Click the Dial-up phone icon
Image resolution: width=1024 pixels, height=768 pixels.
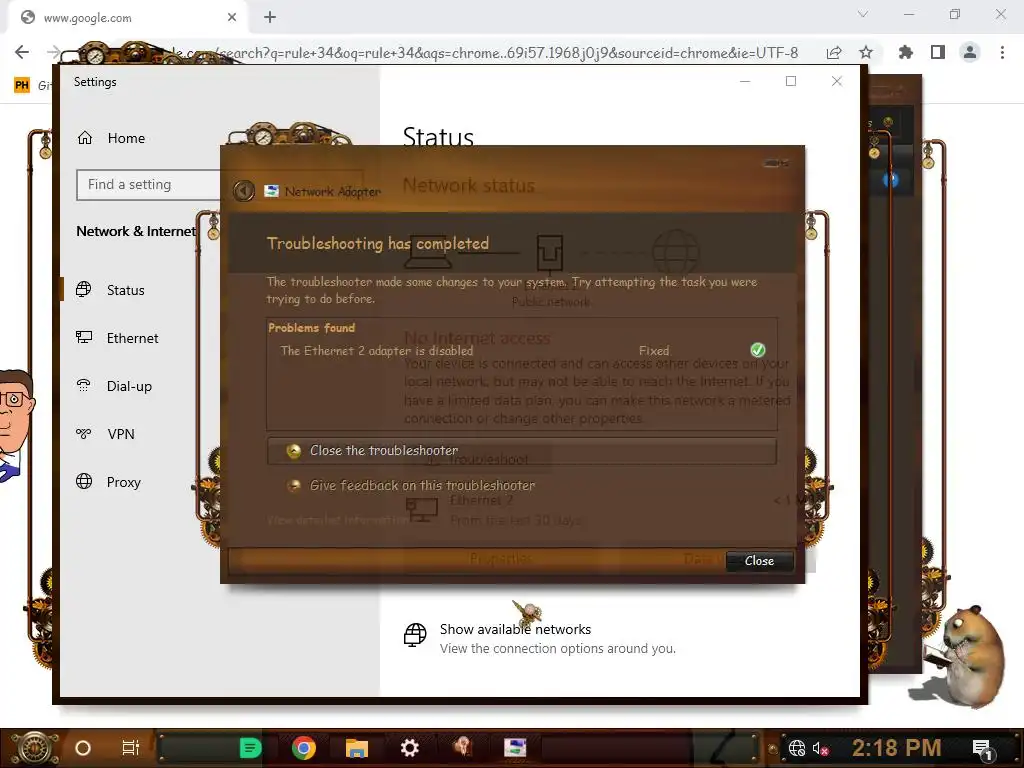click(84, 386)
